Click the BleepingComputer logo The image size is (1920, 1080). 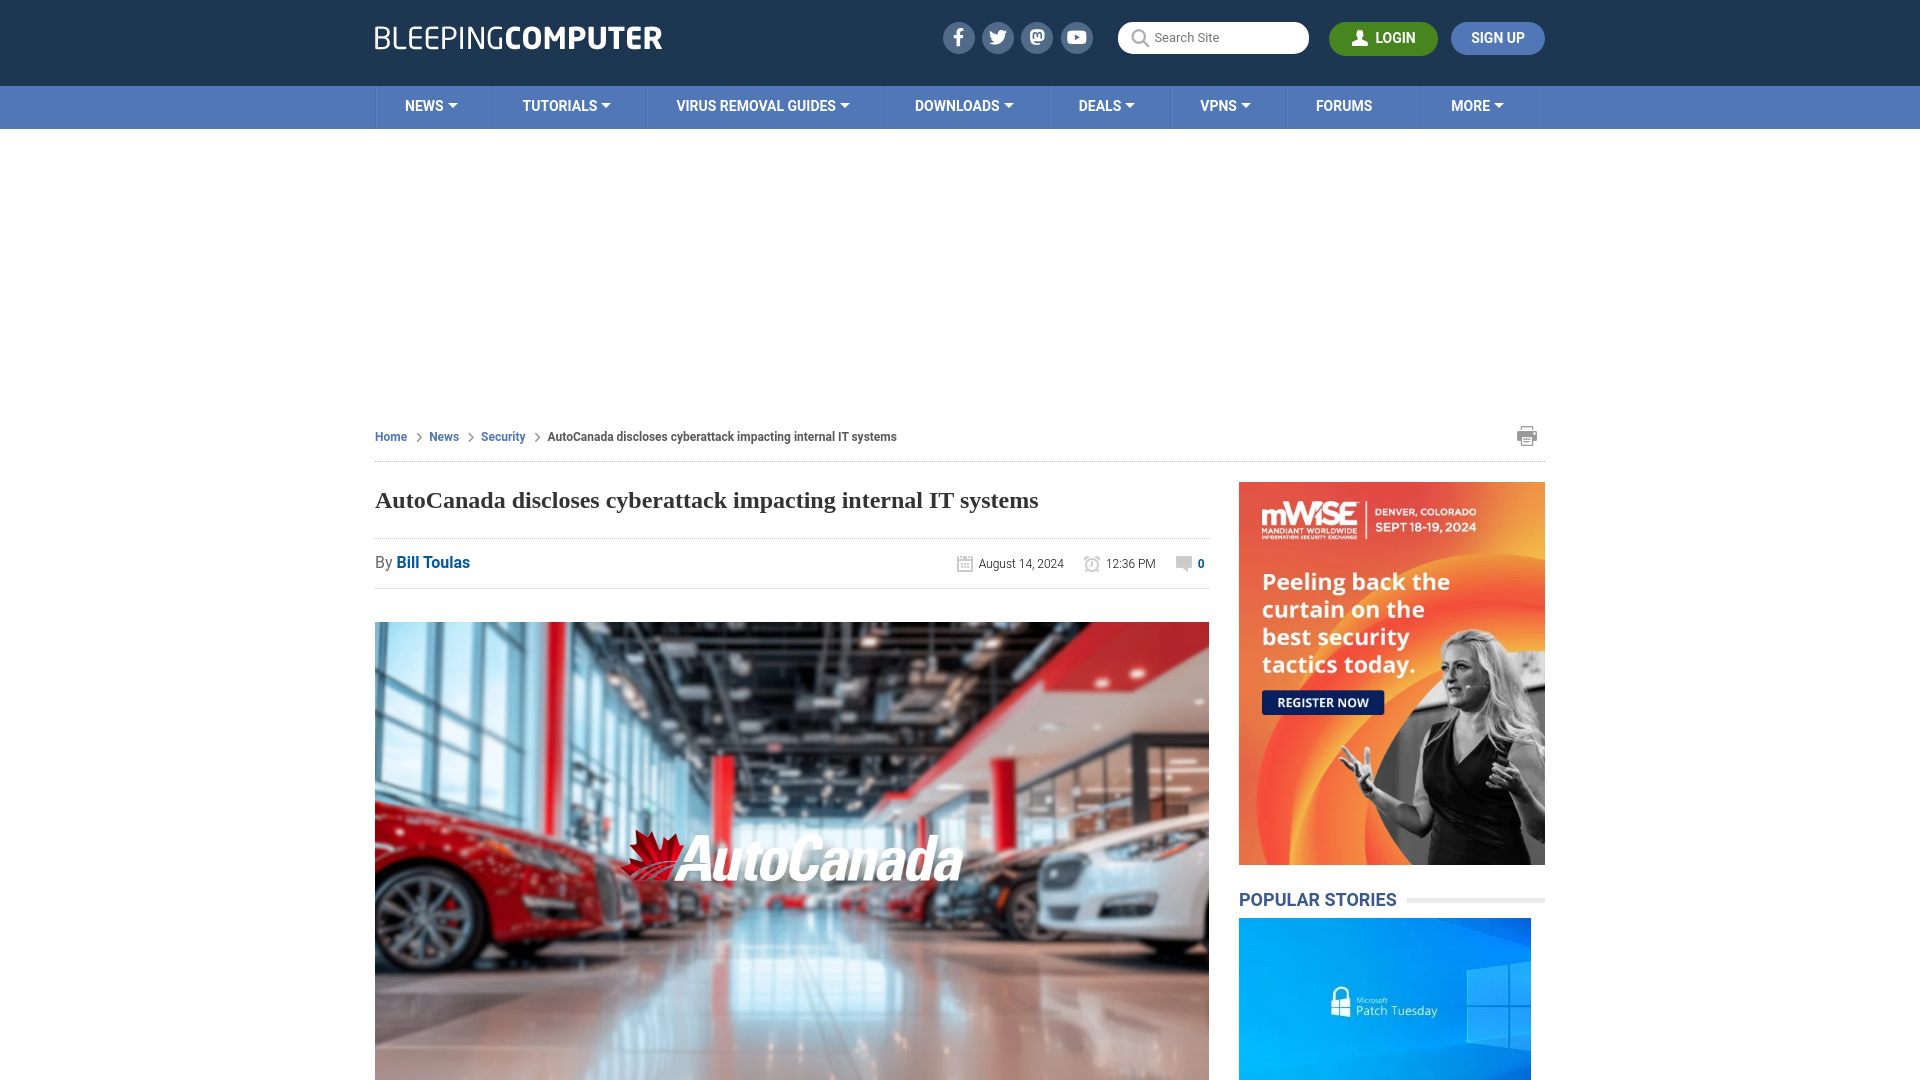pos(518,38)
